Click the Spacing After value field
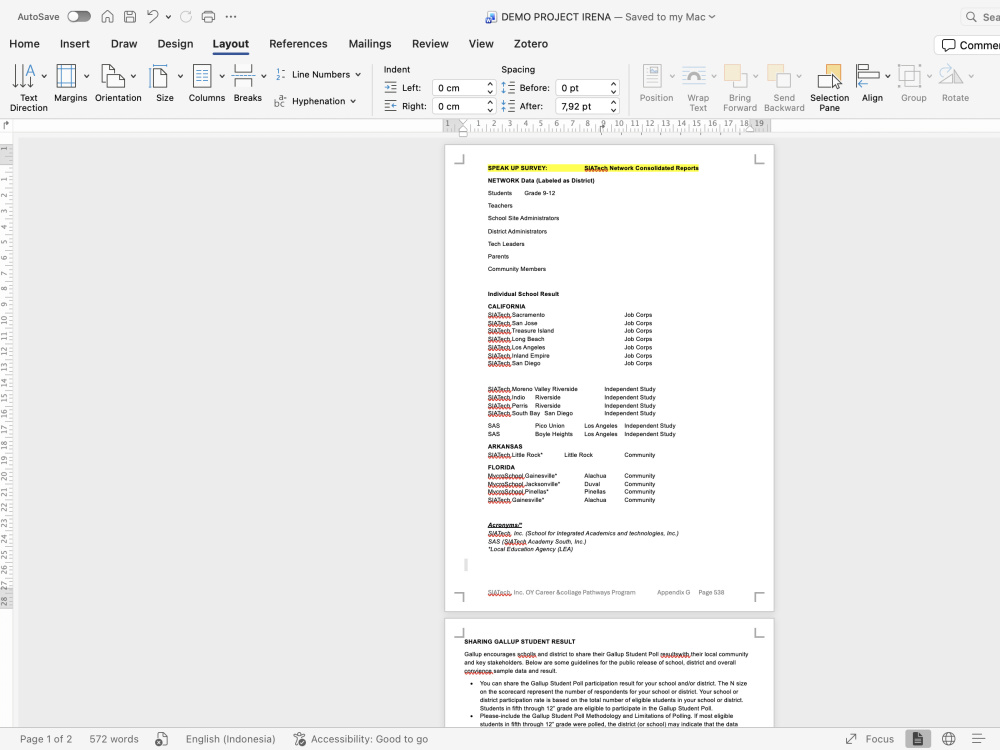The height and width of the screenshot is (750, 1000). tap(582, 107)
